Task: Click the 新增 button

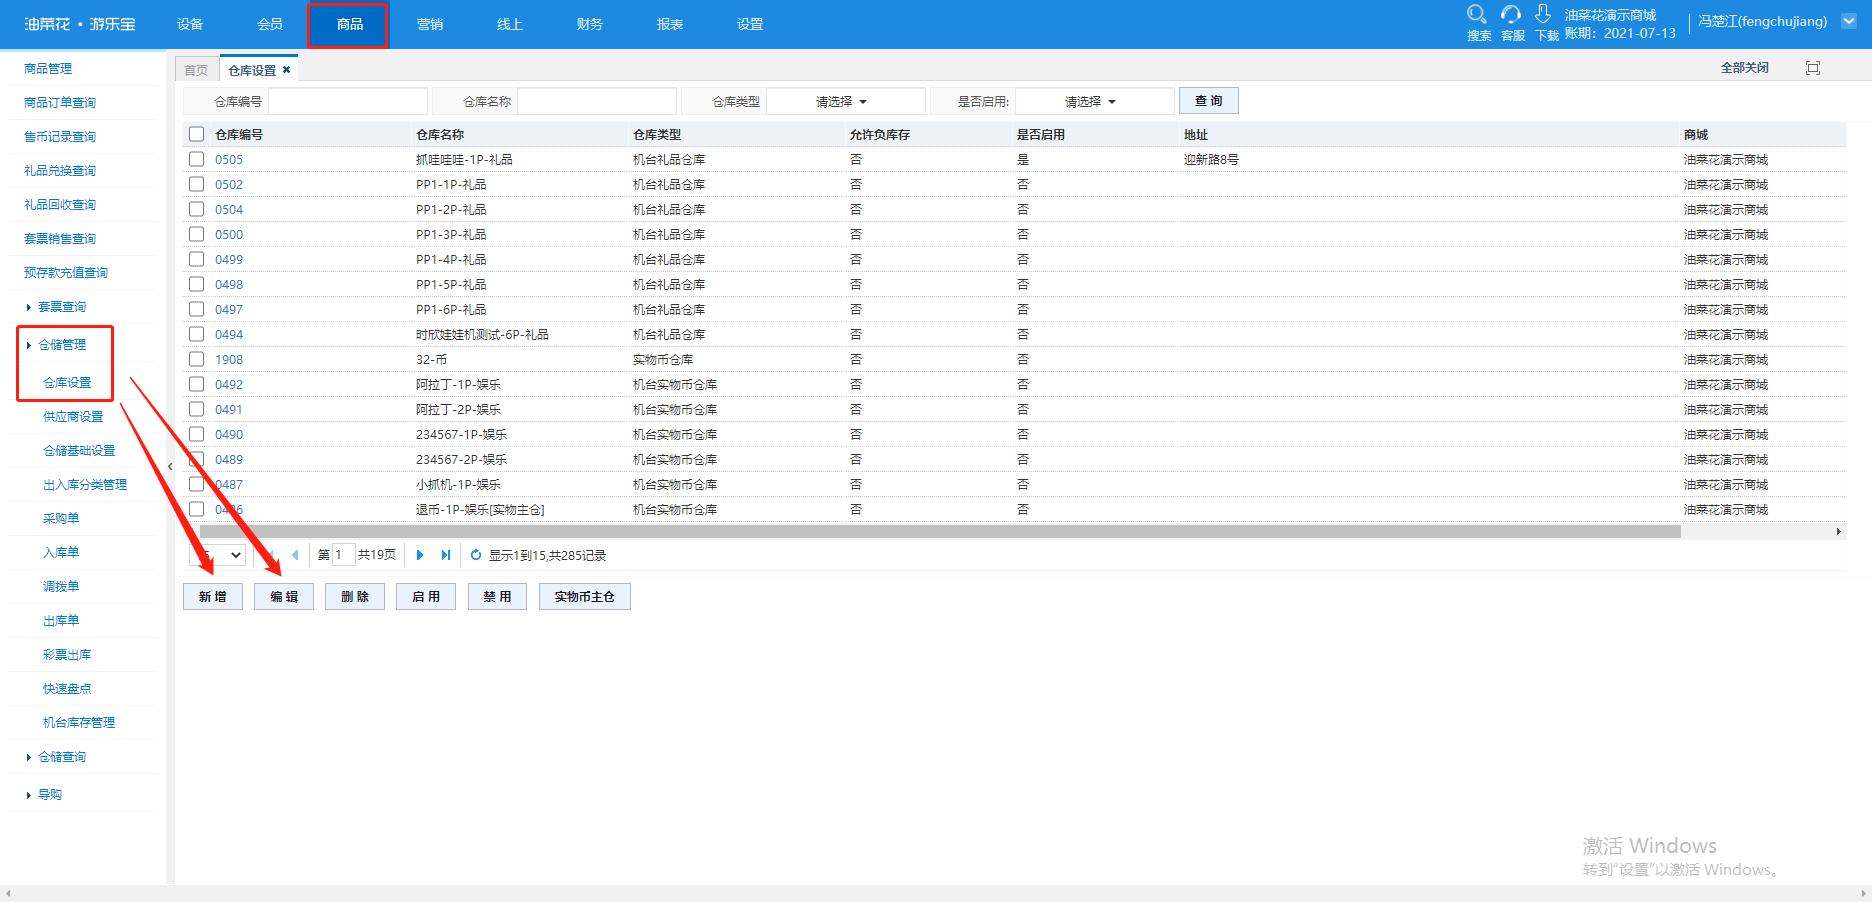Action: 213,597
